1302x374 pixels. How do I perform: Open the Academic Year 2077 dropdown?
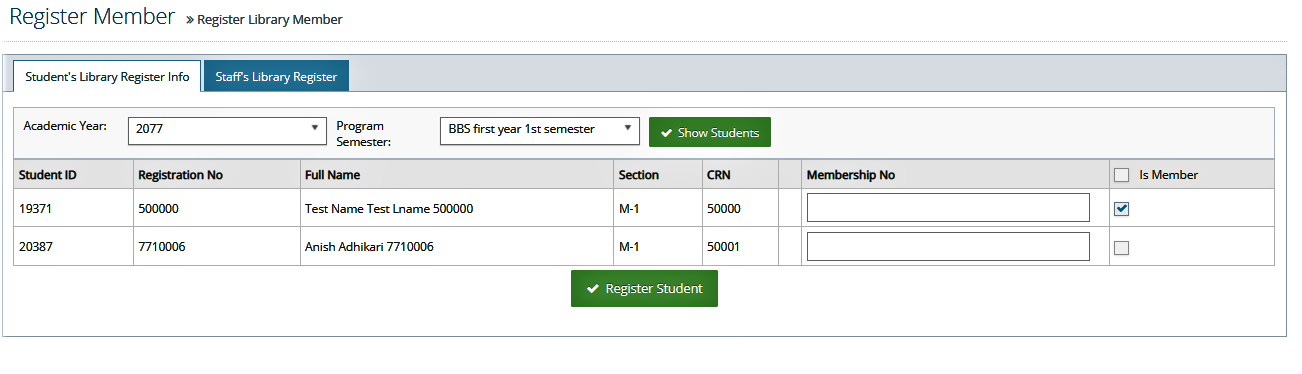[227, 131]
